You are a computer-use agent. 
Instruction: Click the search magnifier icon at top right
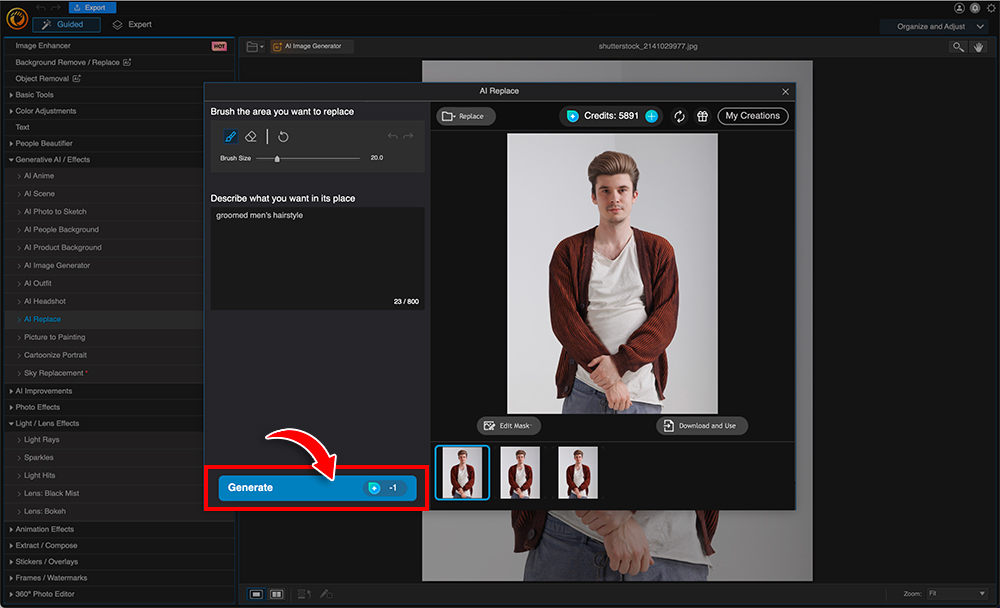pyautogui.click(x=958, y=47)
